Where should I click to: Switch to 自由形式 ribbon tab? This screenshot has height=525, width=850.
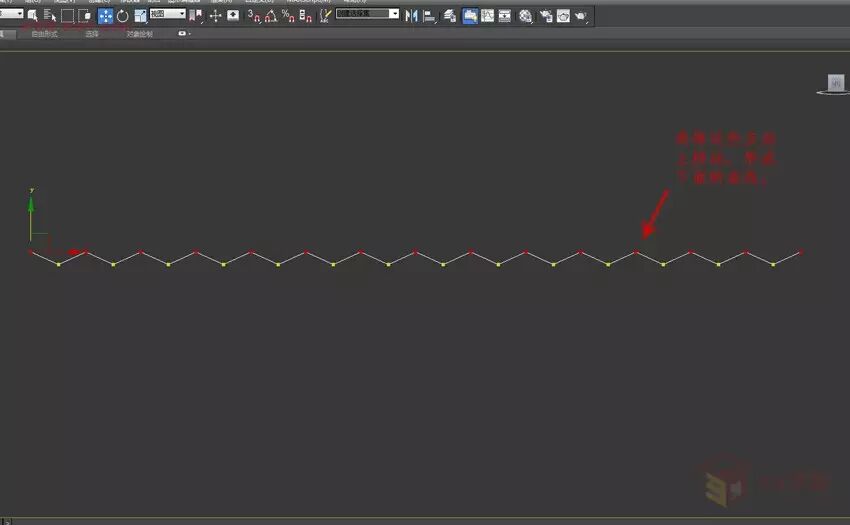click(44, 34)
